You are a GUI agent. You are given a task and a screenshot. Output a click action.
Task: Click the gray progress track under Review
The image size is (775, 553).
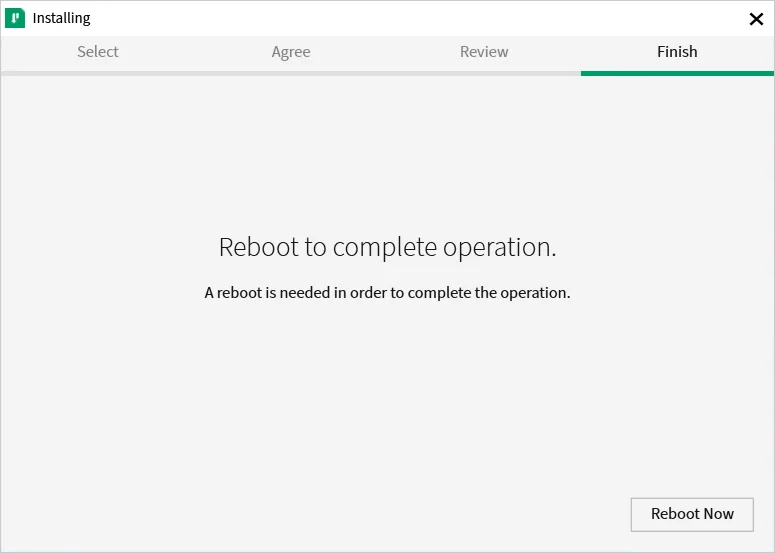[484, 73]
